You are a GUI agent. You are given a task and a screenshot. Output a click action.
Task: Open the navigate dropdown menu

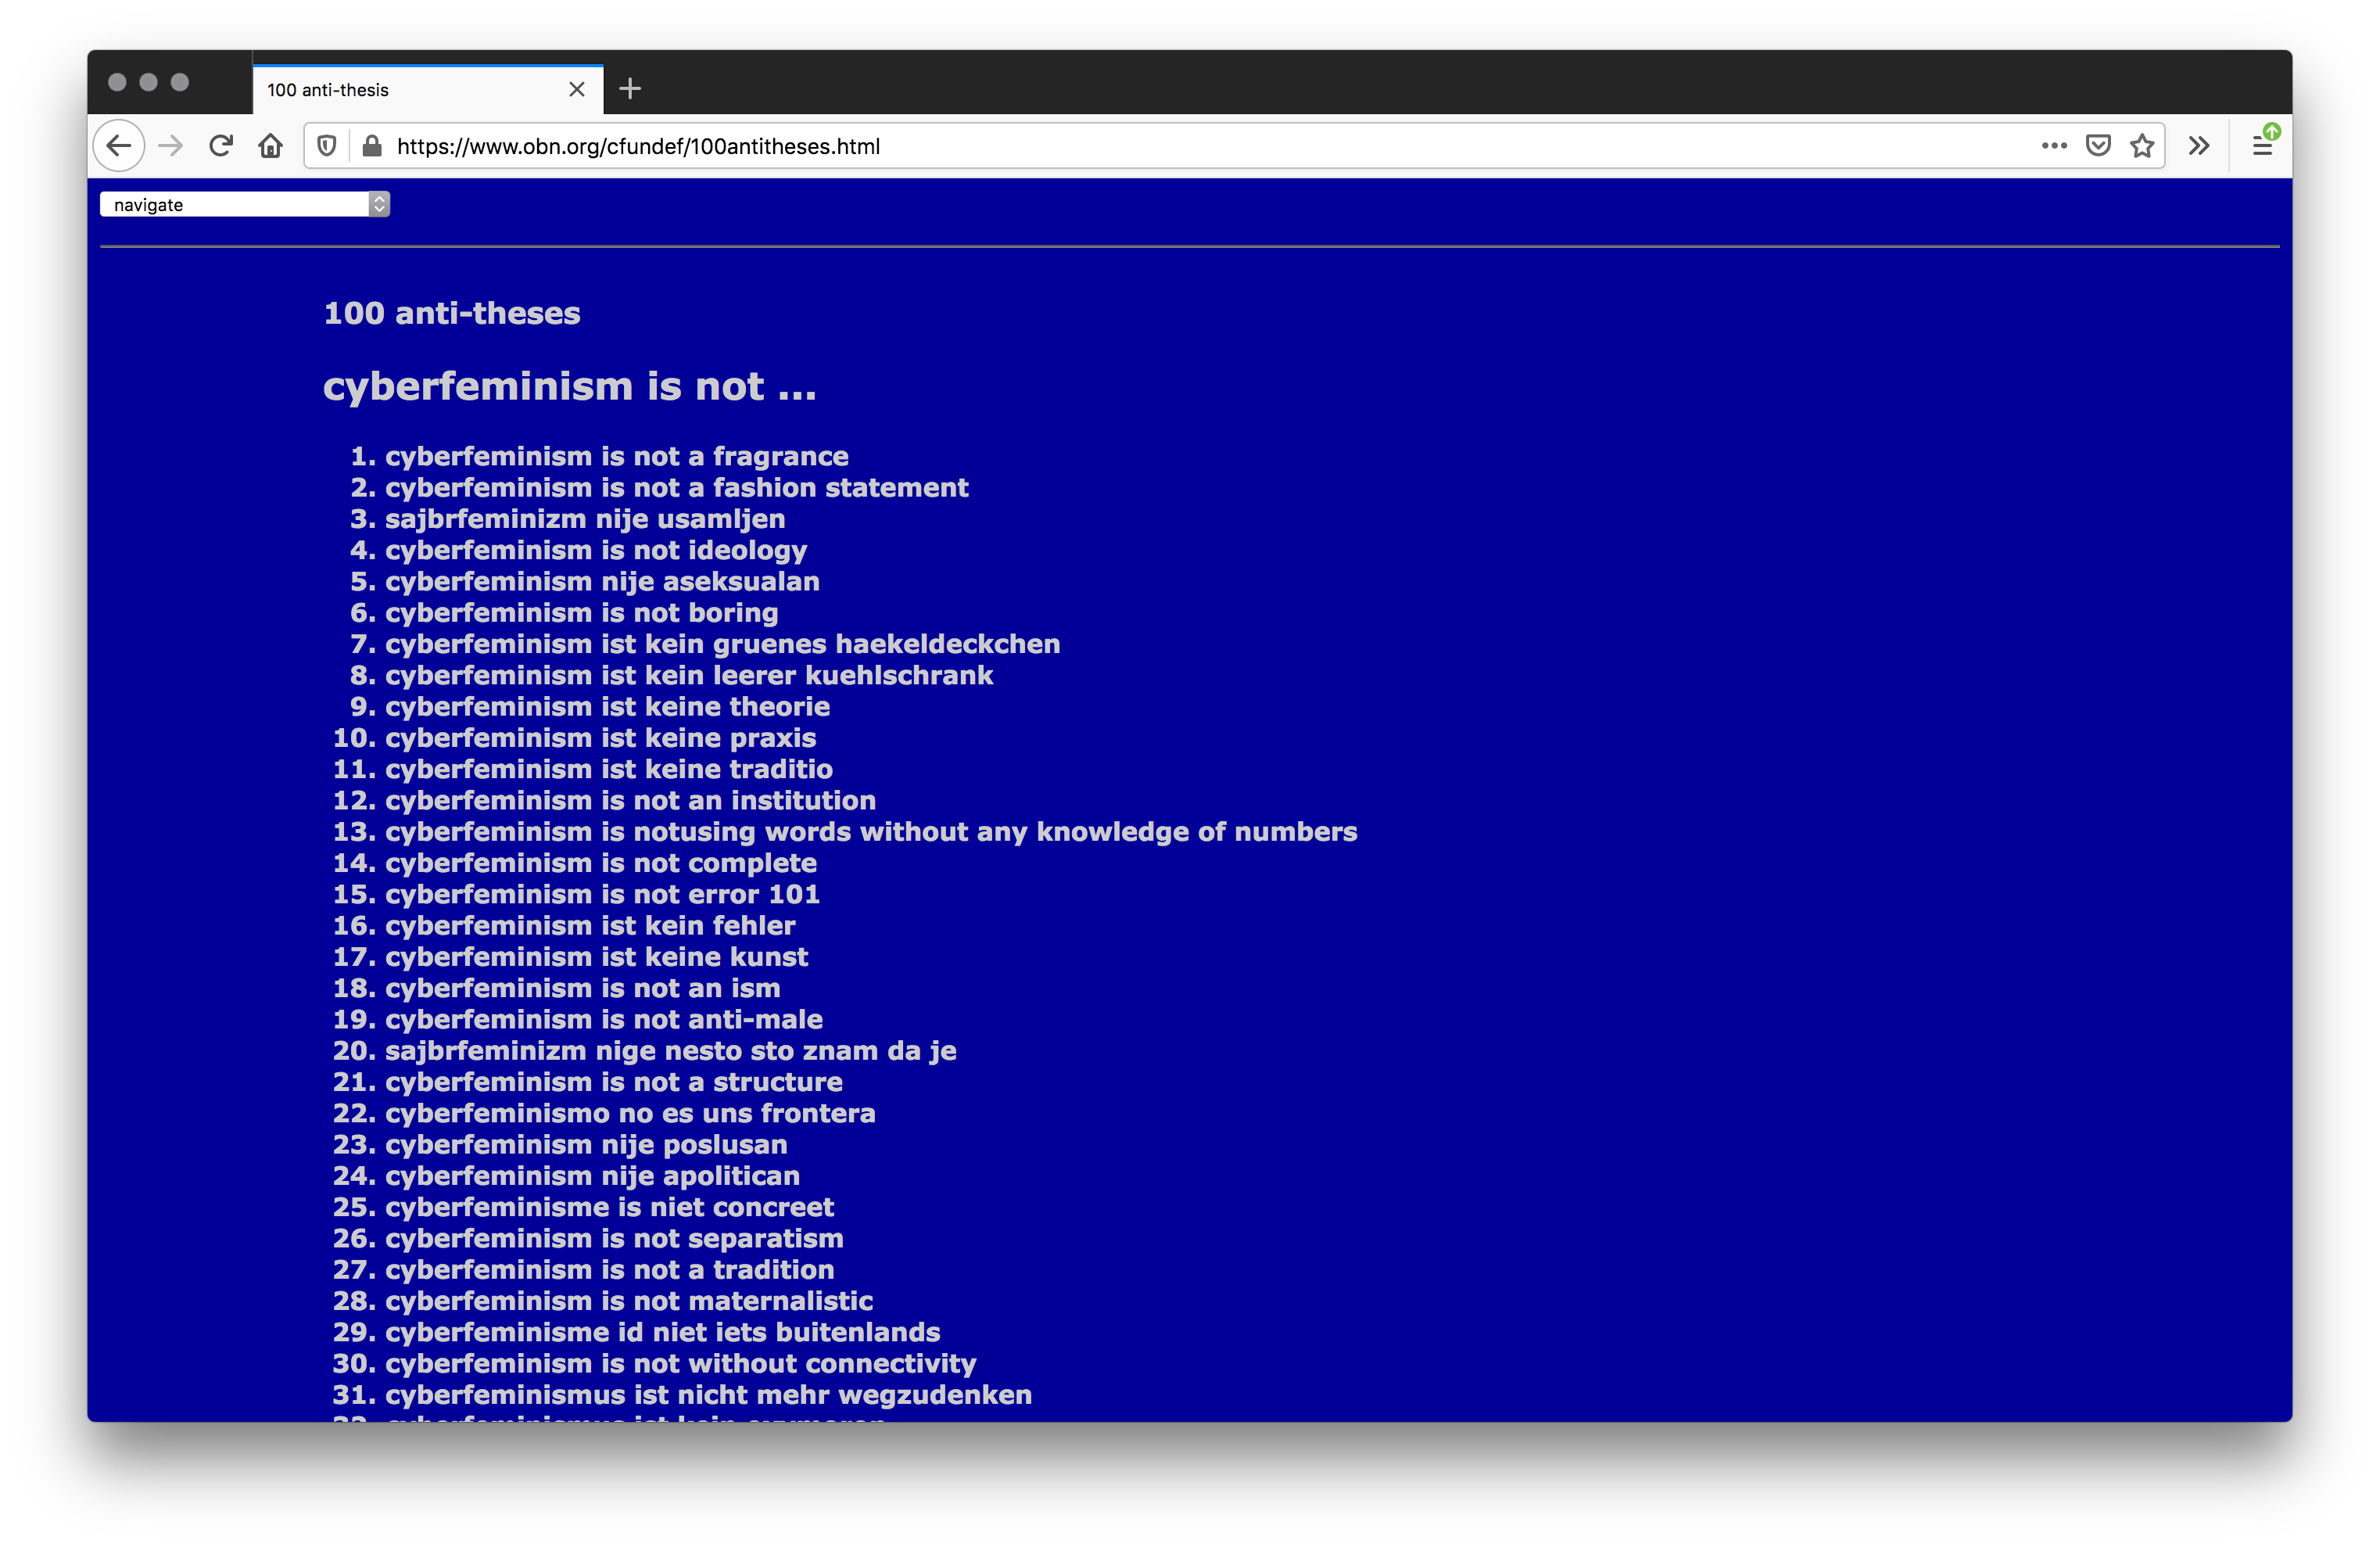pos(244,204)
